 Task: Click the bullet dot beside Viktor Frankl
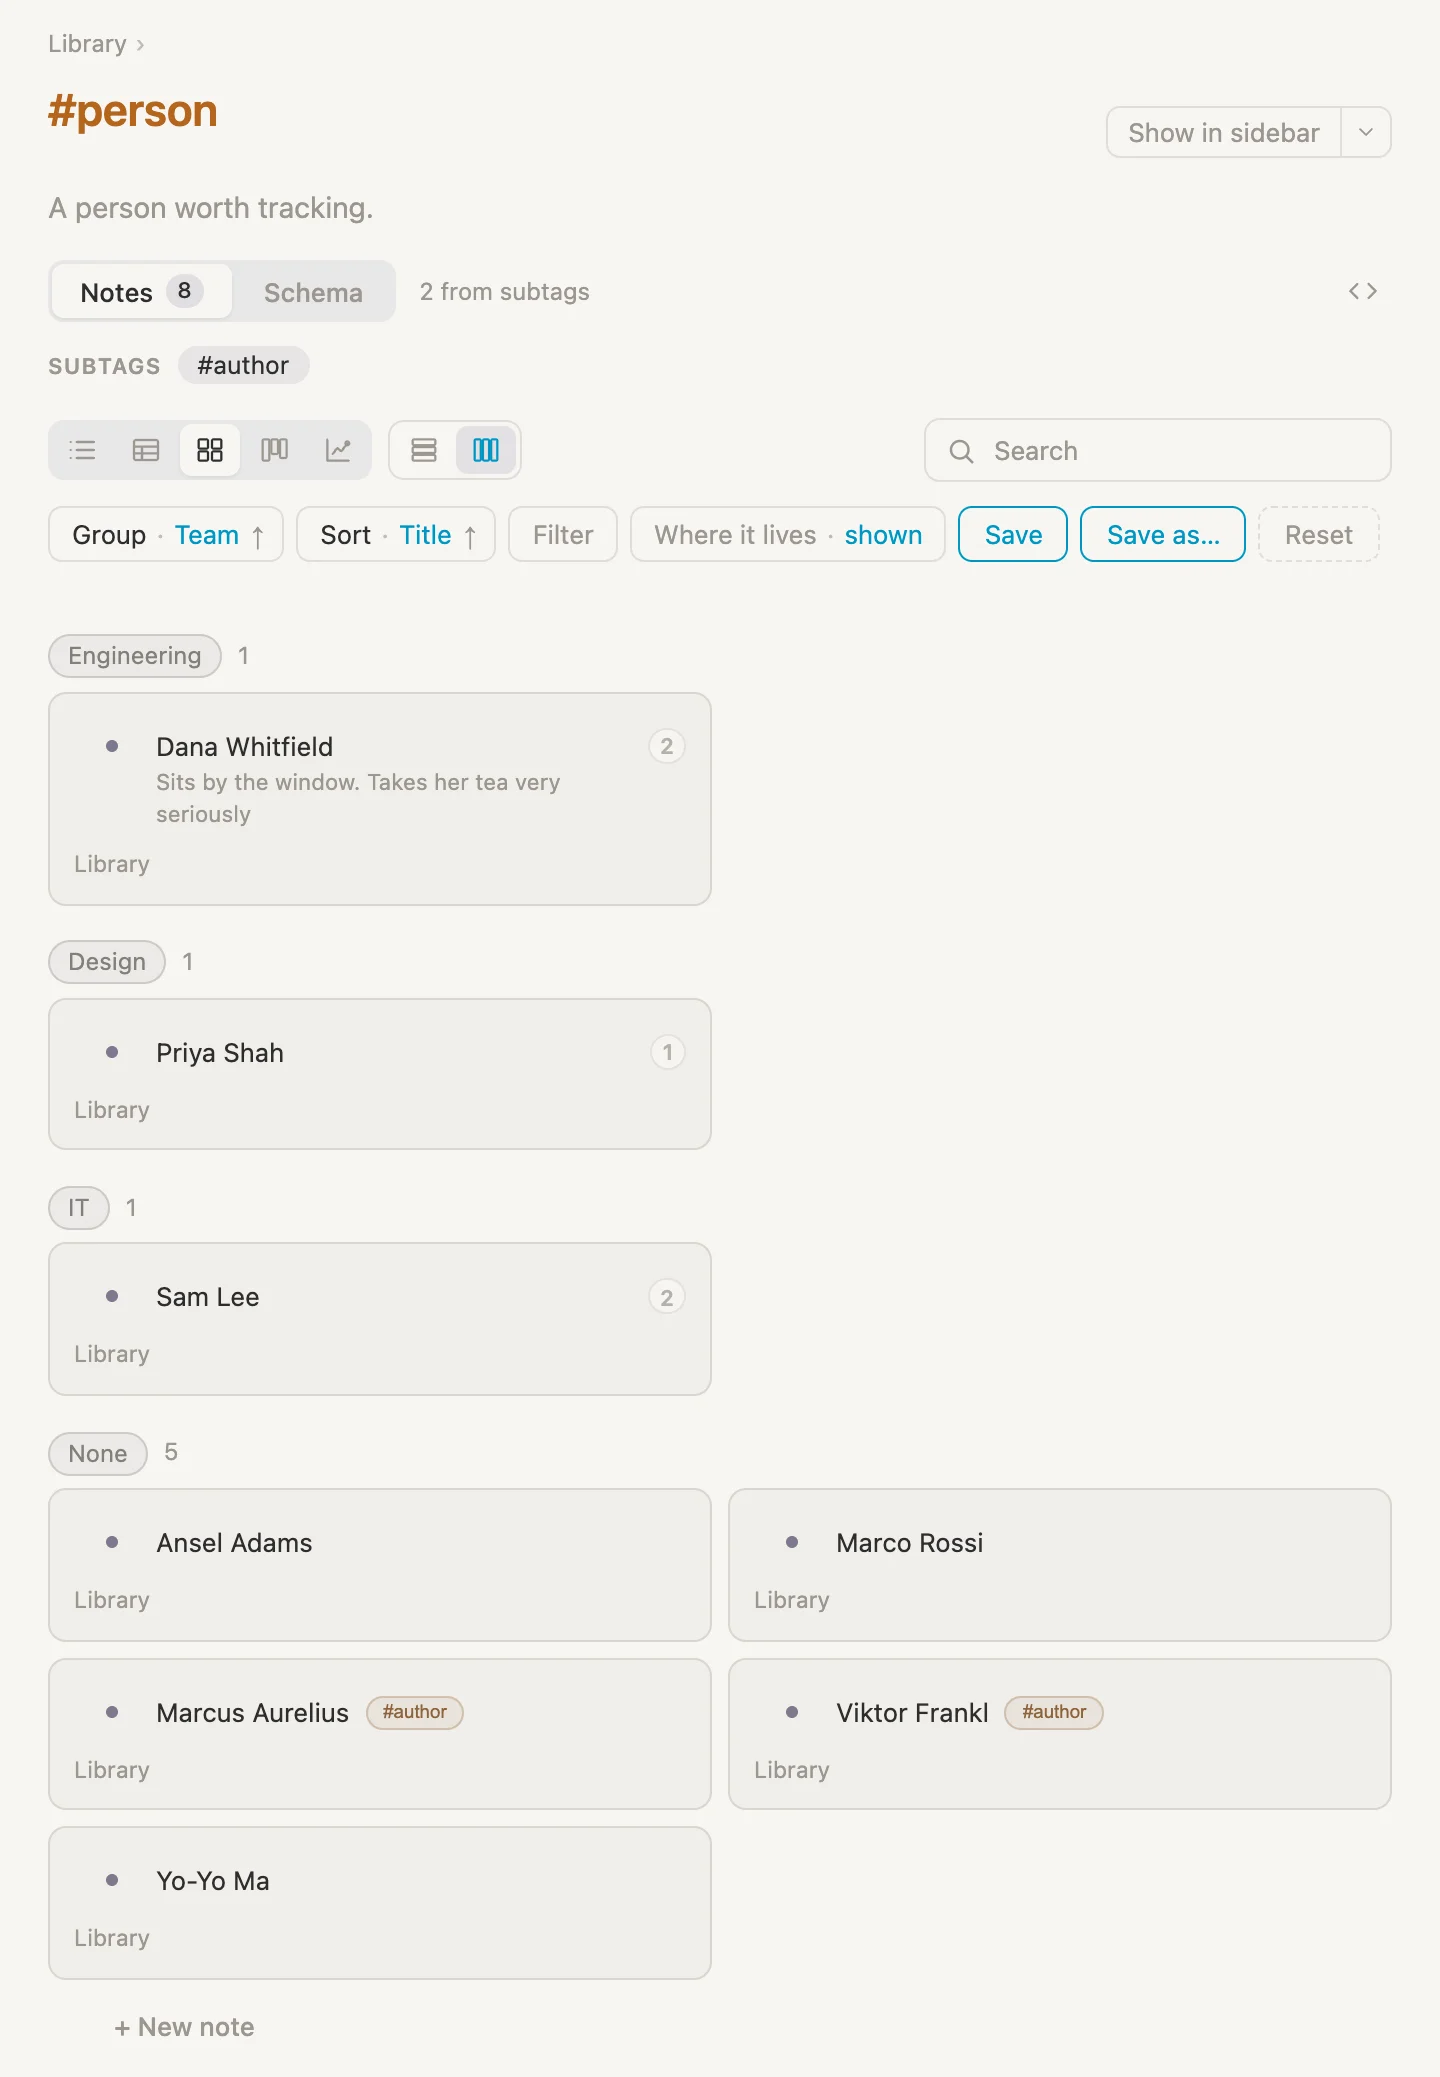[792, 1712]
